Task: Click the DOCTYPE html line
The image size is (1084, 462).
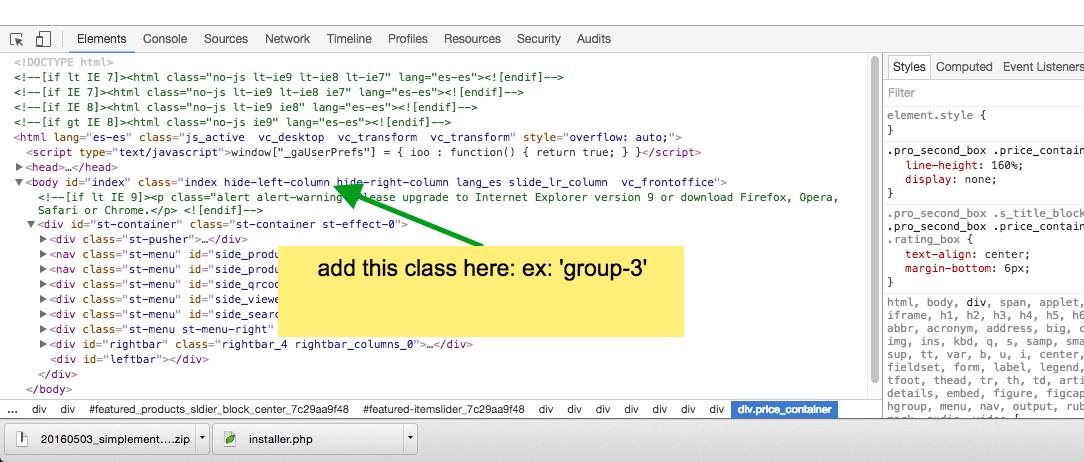Action: tap(63, 62)
